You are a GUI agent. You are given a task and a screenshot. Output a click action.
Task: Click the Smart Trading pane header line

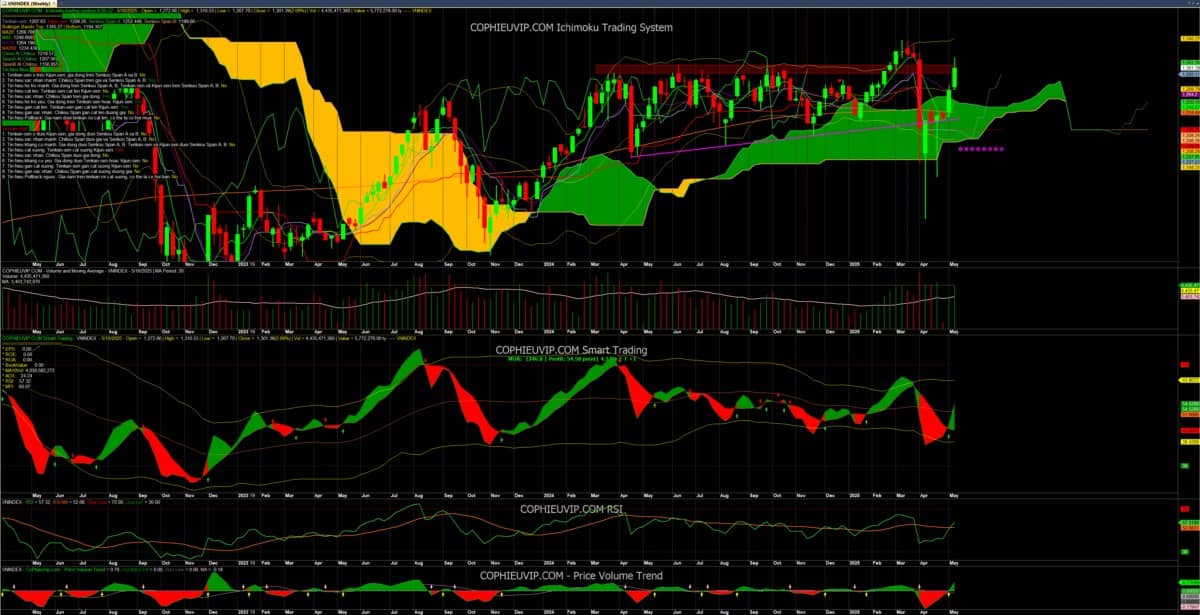[210, 339]
